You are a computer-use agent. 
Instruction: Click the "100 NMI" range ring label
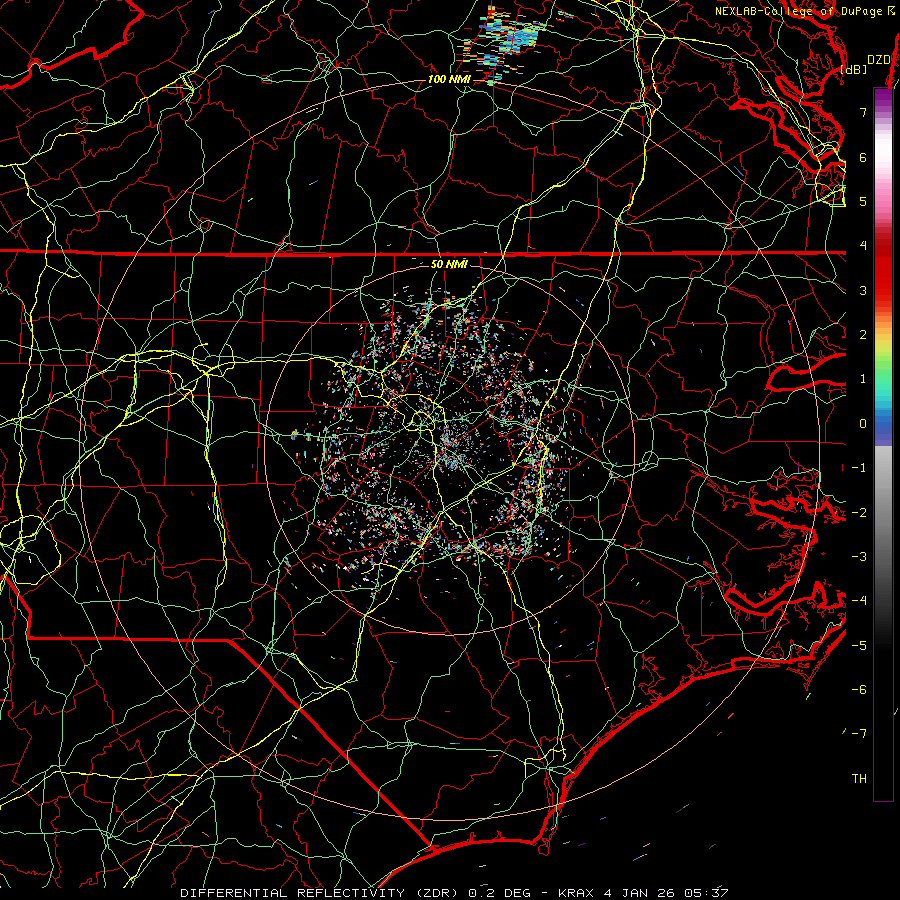[449, 79]
